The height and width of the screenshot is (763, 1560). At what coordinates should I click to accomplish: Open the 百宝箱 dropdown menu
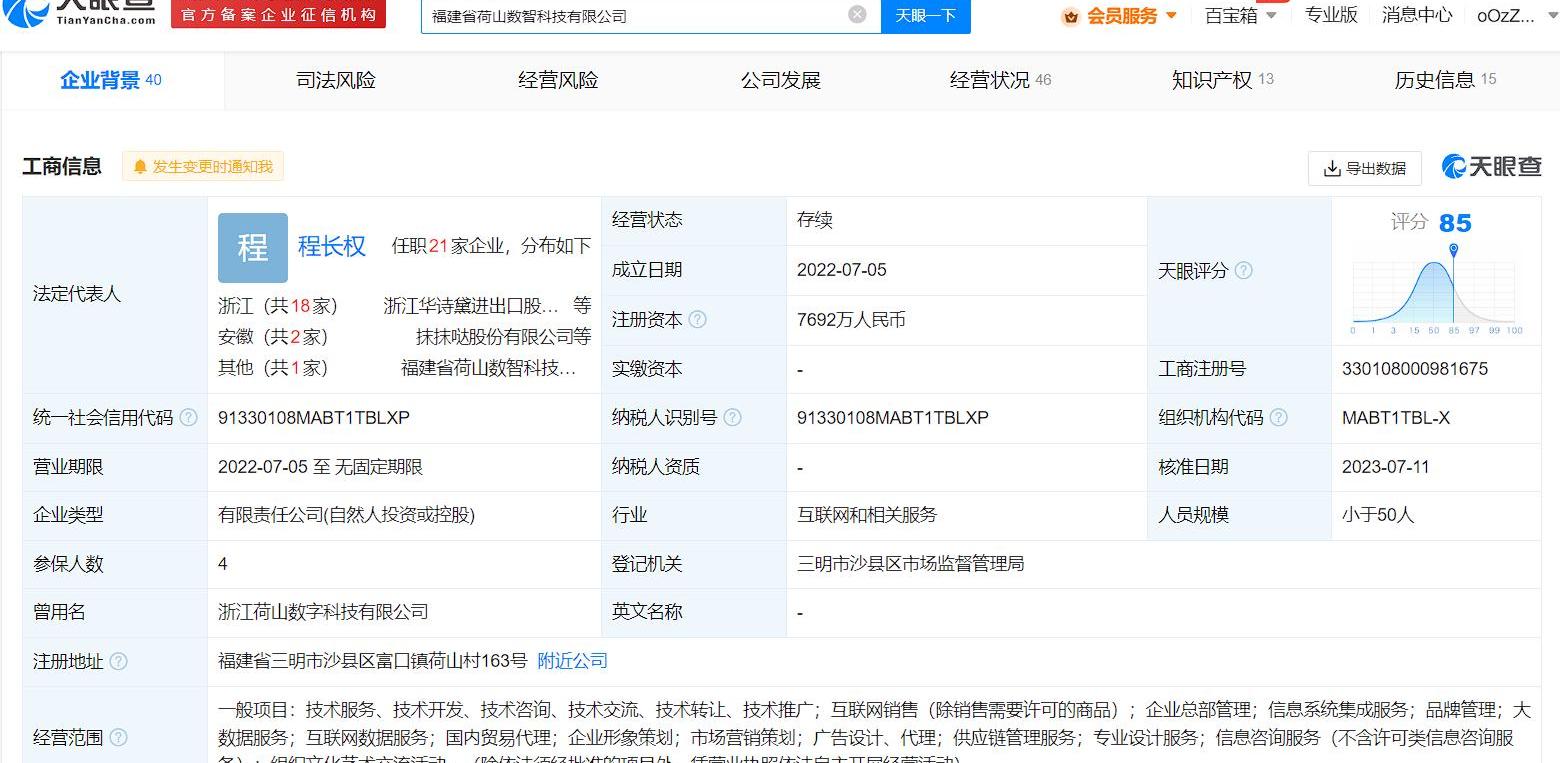pos(1240,16)
